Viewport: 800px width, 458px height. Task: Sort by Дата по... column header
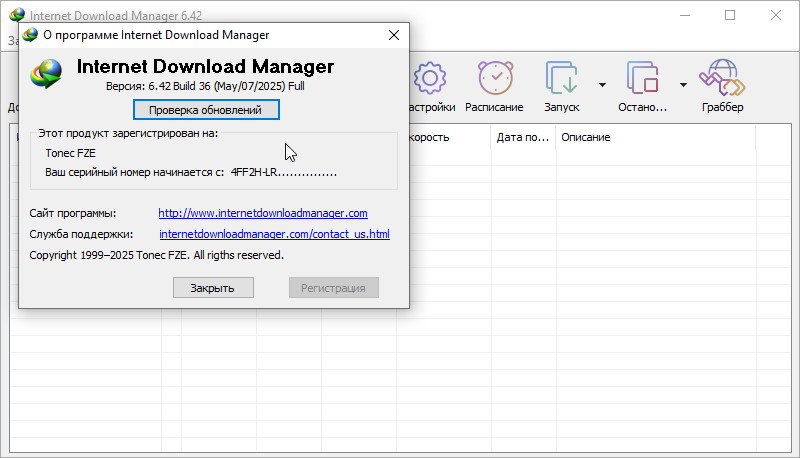[x=523, y=137]
